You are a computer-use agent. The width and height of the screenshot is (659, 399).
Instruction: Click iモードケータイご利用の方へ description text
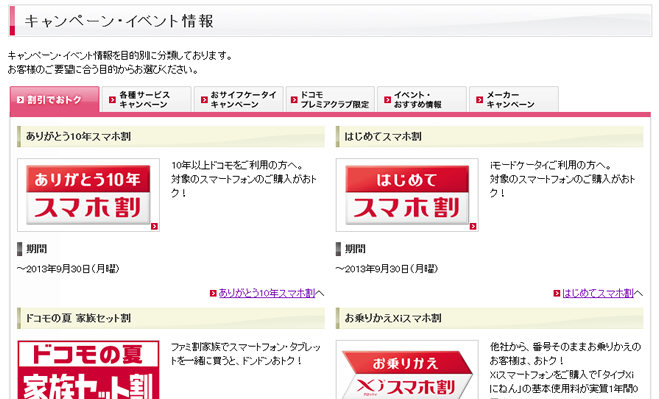point(562,179)
